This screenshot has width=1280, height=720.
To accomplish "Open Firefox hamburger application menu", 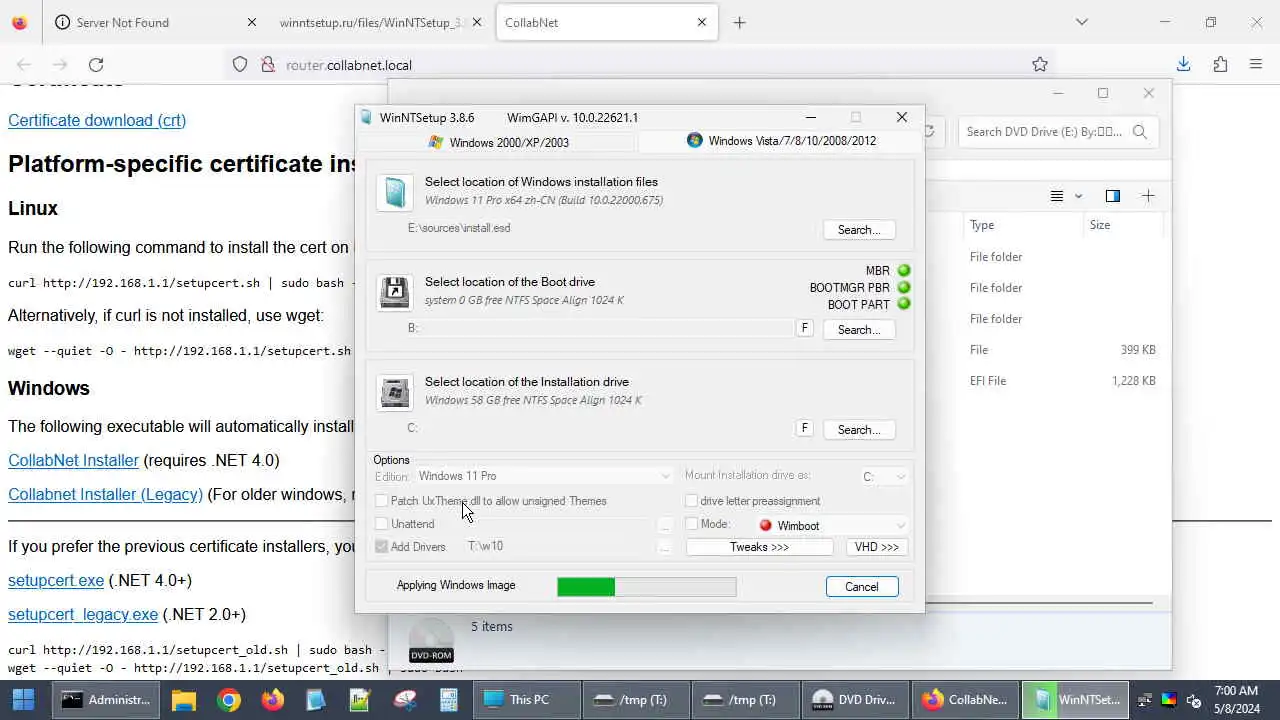I will point(1256,65).
